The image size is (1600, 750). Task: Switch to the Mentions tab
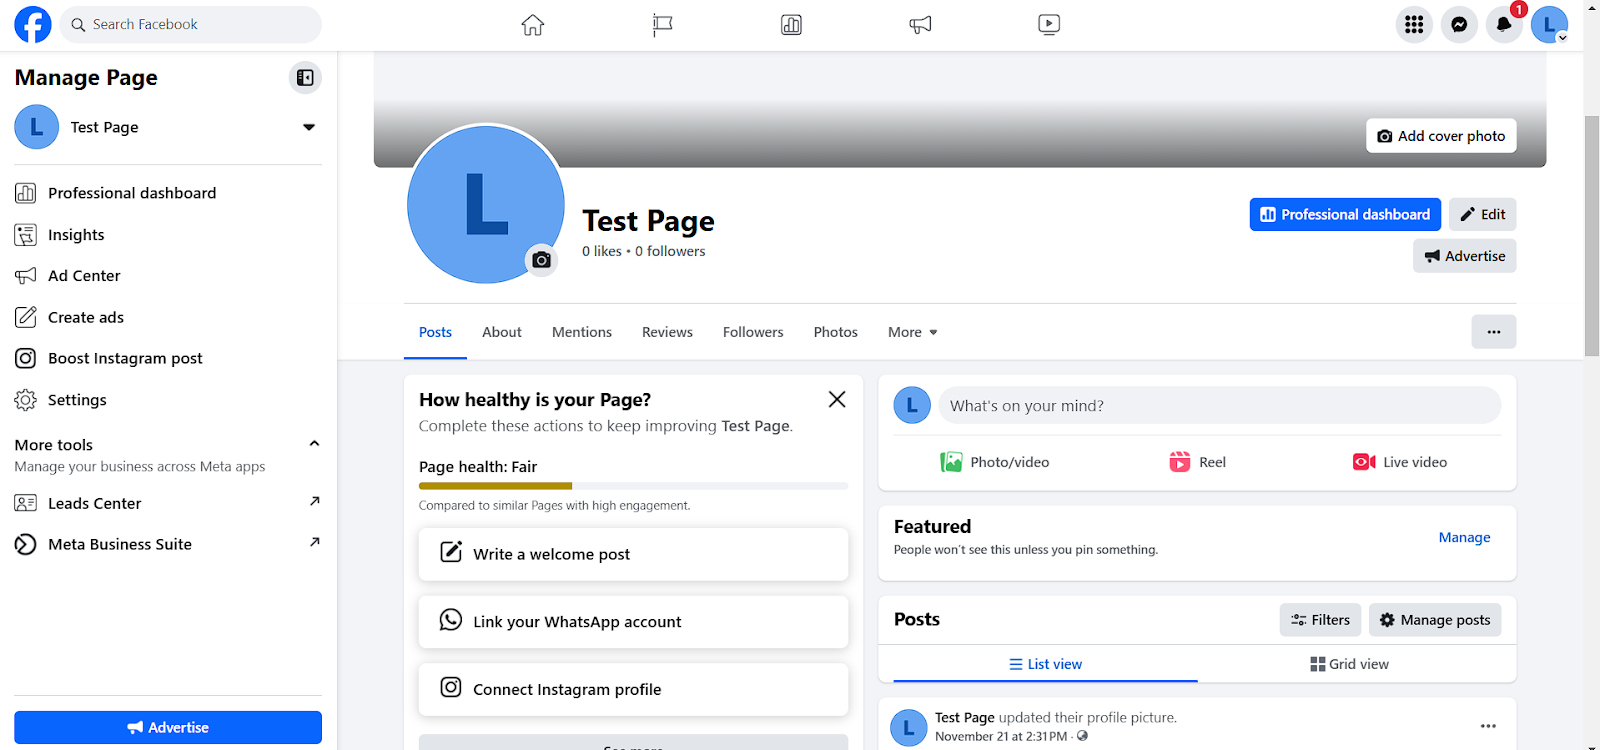coord(582,332)
